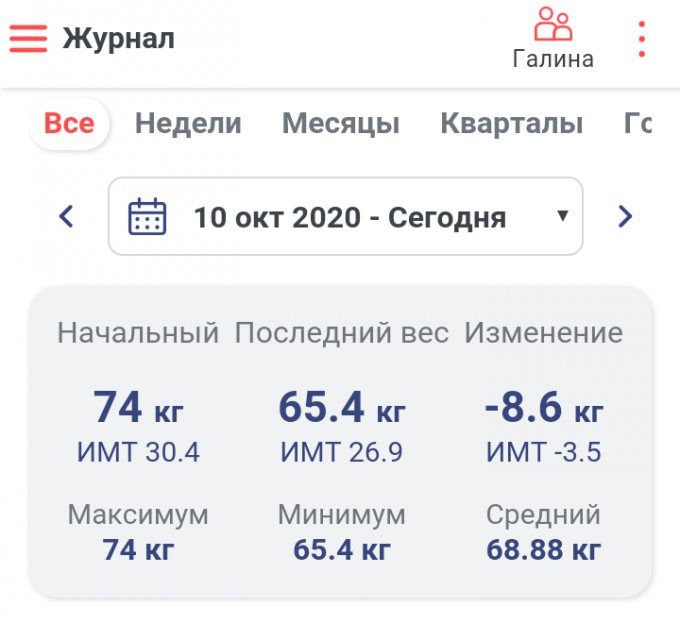Select the partially visible Годы tab

point(638,124)
